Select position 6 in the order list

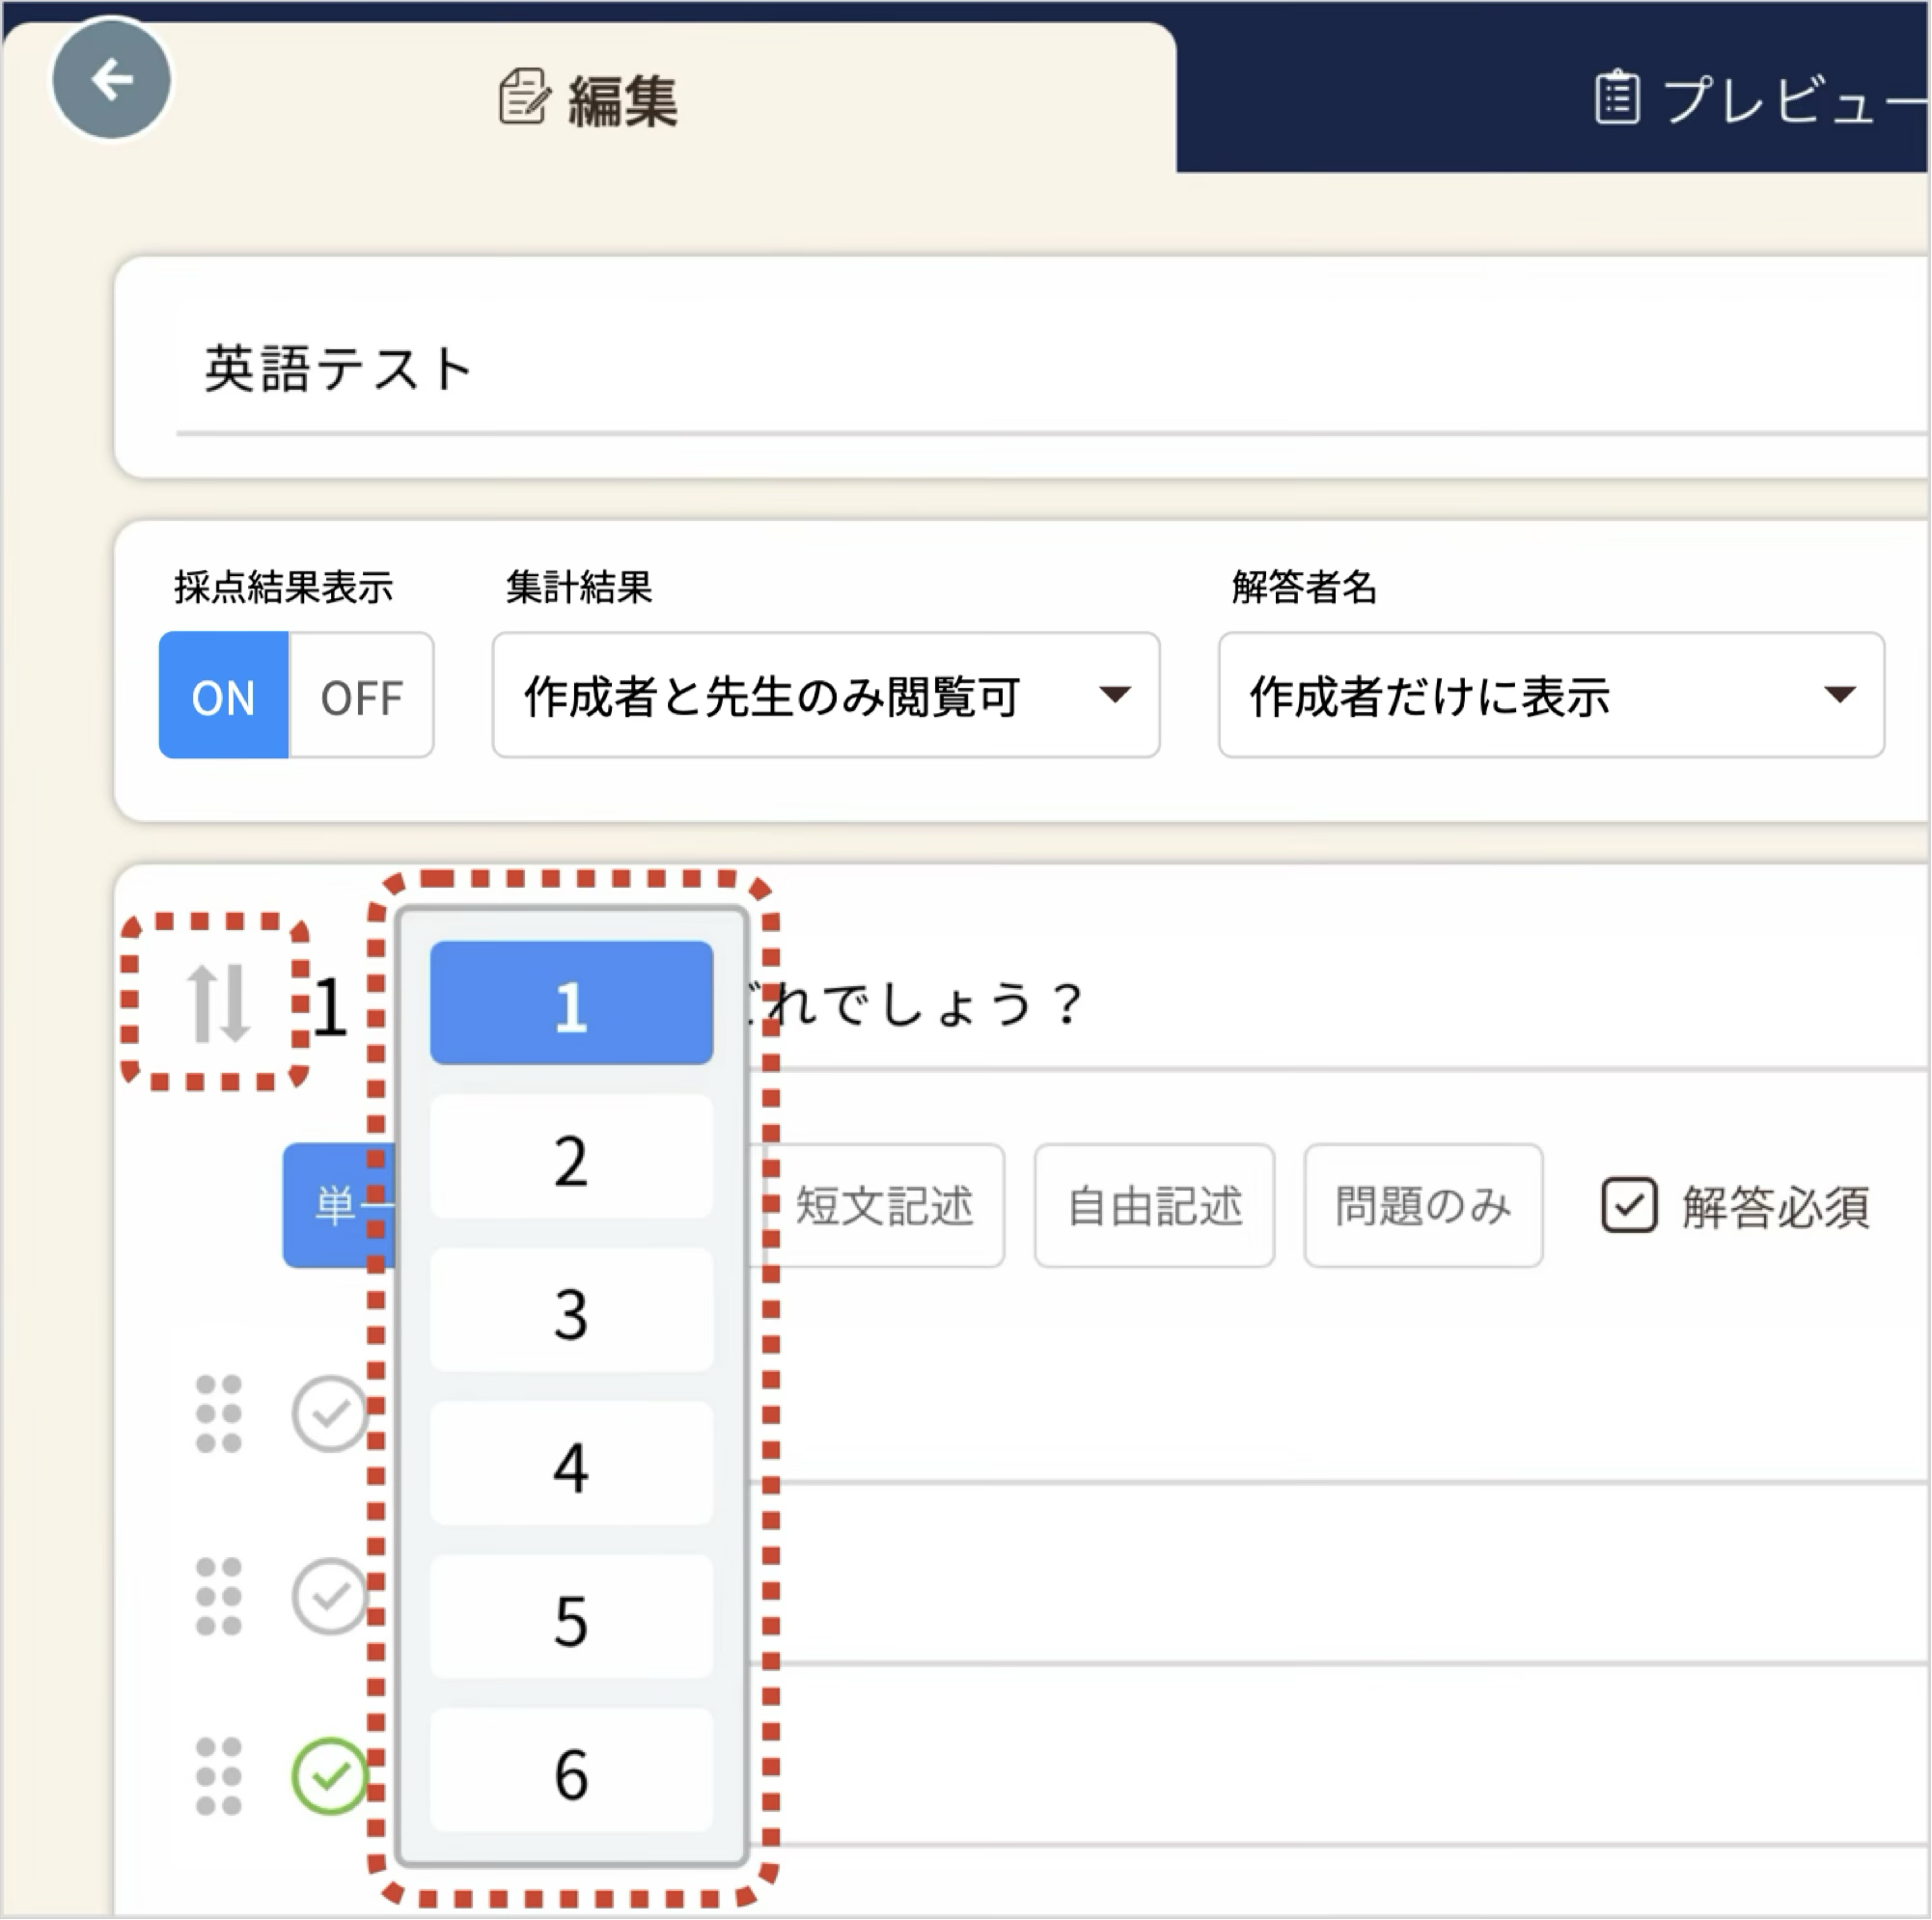pos(571,1771)
